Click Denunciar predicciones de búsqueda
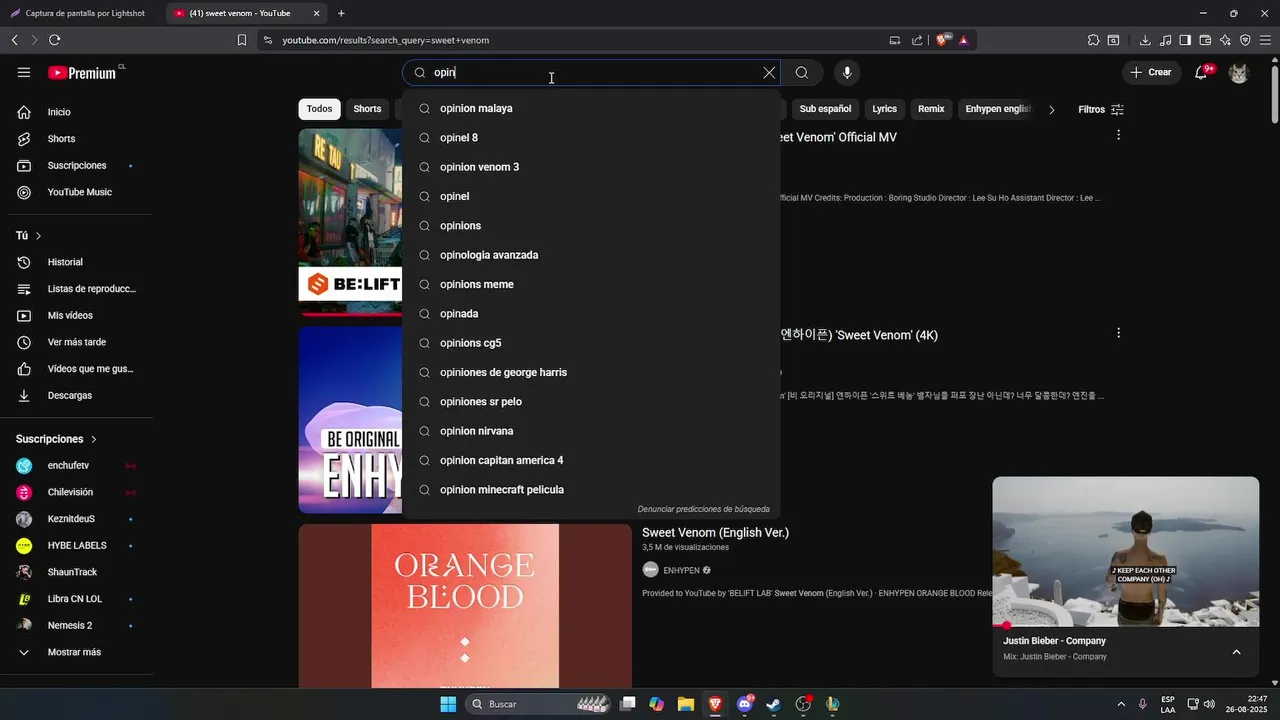Screen dimensions: 1280x720 coord(703,509)
